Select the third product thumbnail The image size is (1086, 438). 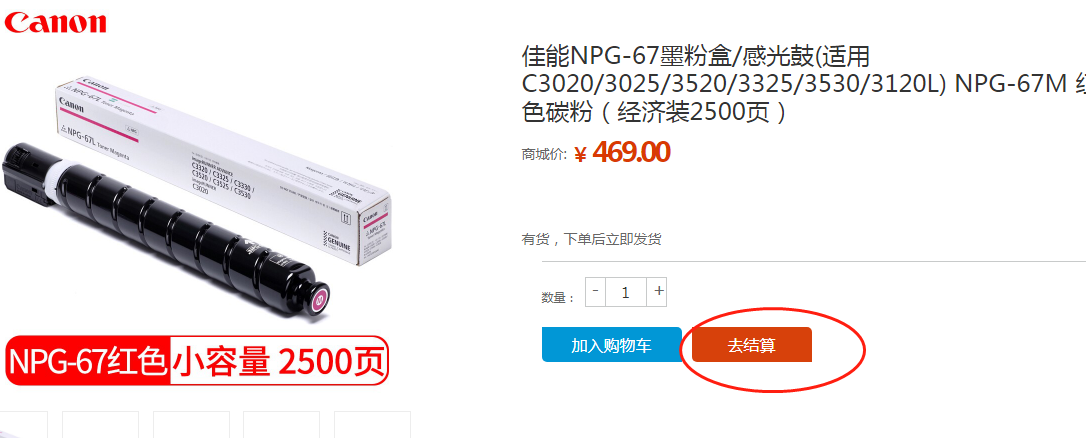pyautogui.click(x=191, y=424)
